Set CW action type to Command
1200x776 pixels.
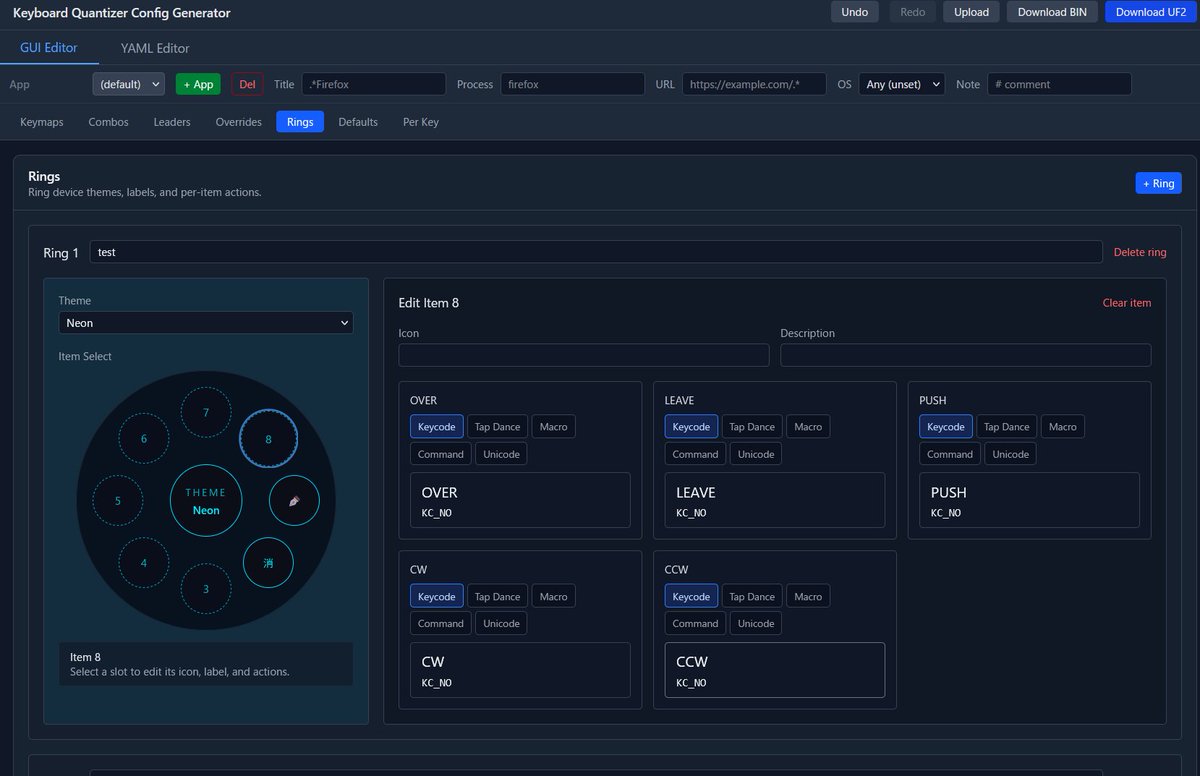pos(441,623)
